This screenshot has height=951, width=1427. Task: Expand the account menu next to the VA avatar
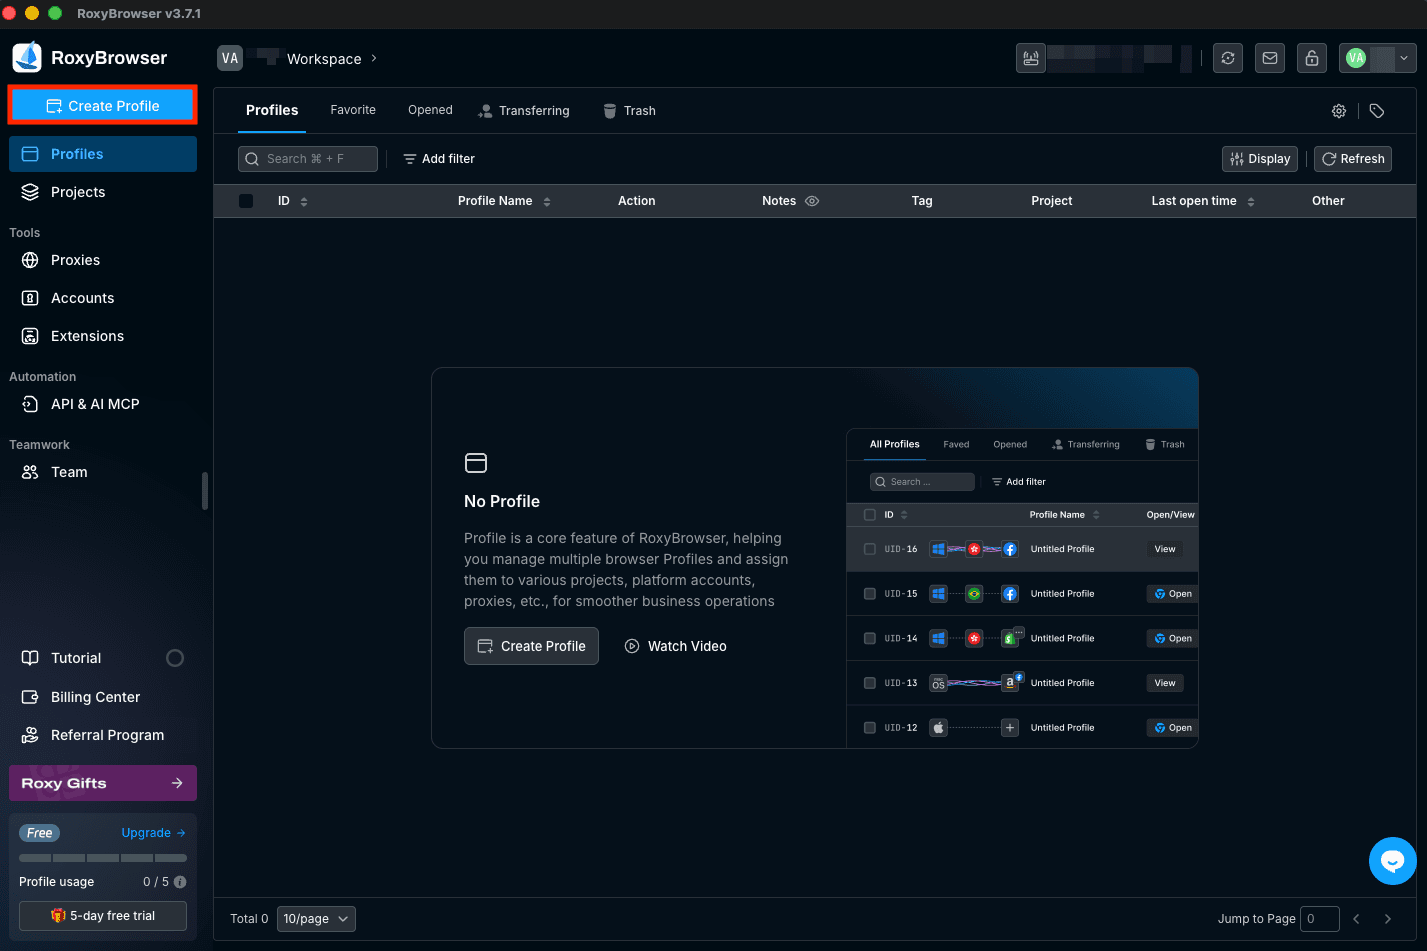1403,58
